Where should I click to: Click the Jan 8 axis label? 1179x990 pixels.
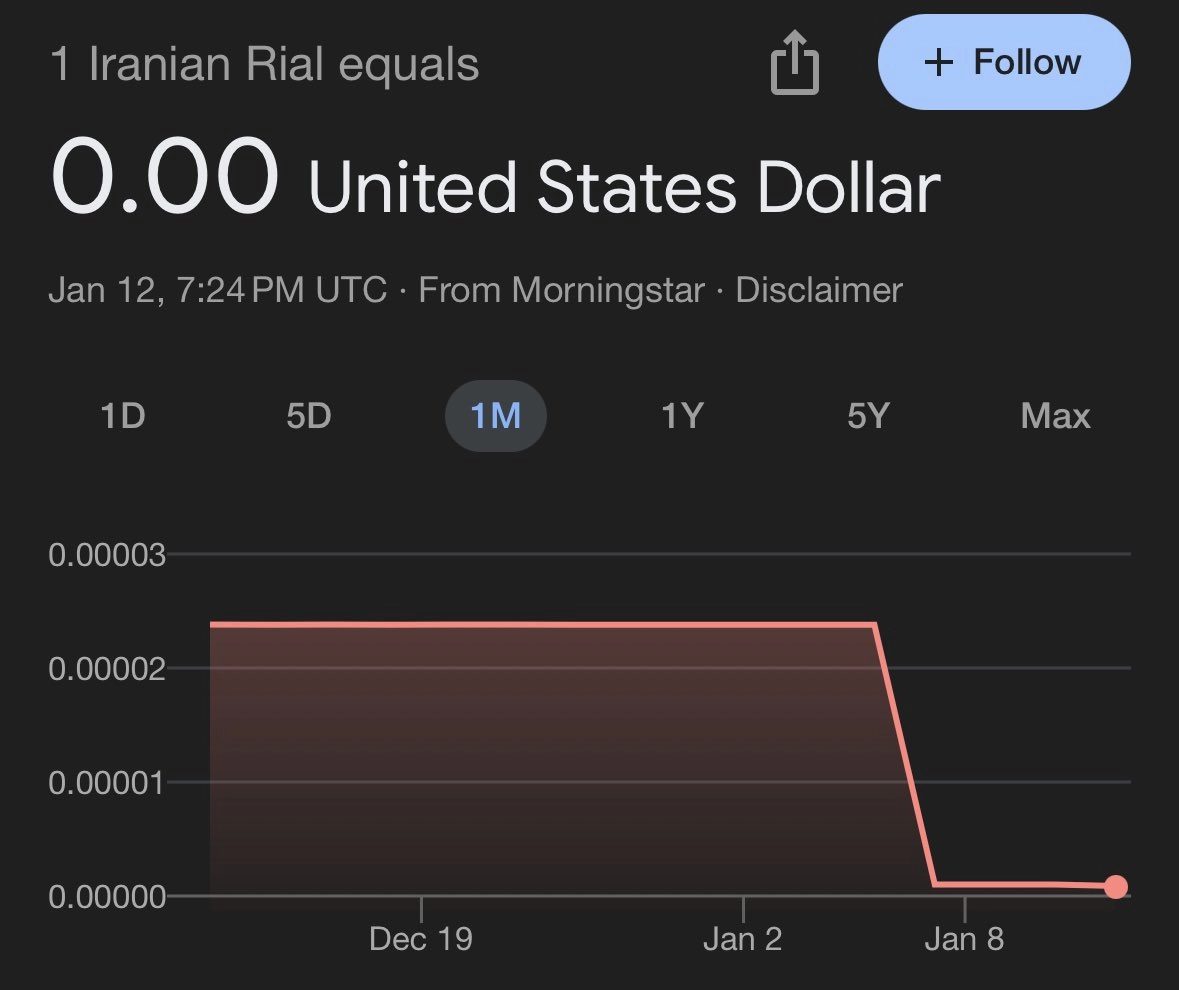point(964,940)
